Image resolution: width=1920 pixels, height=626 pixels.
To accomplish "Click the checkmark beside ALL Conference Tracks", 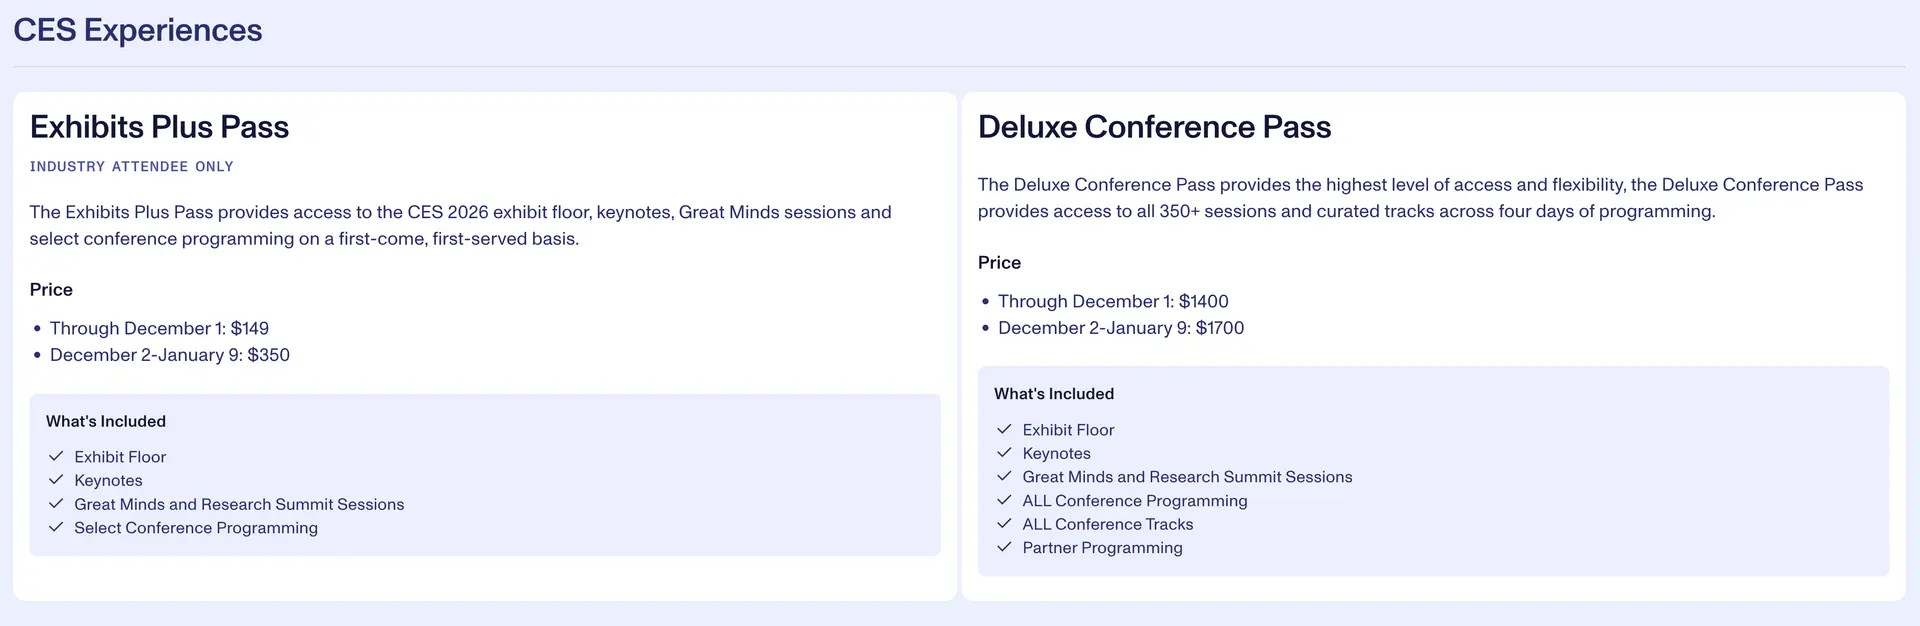I will 1004,524.
